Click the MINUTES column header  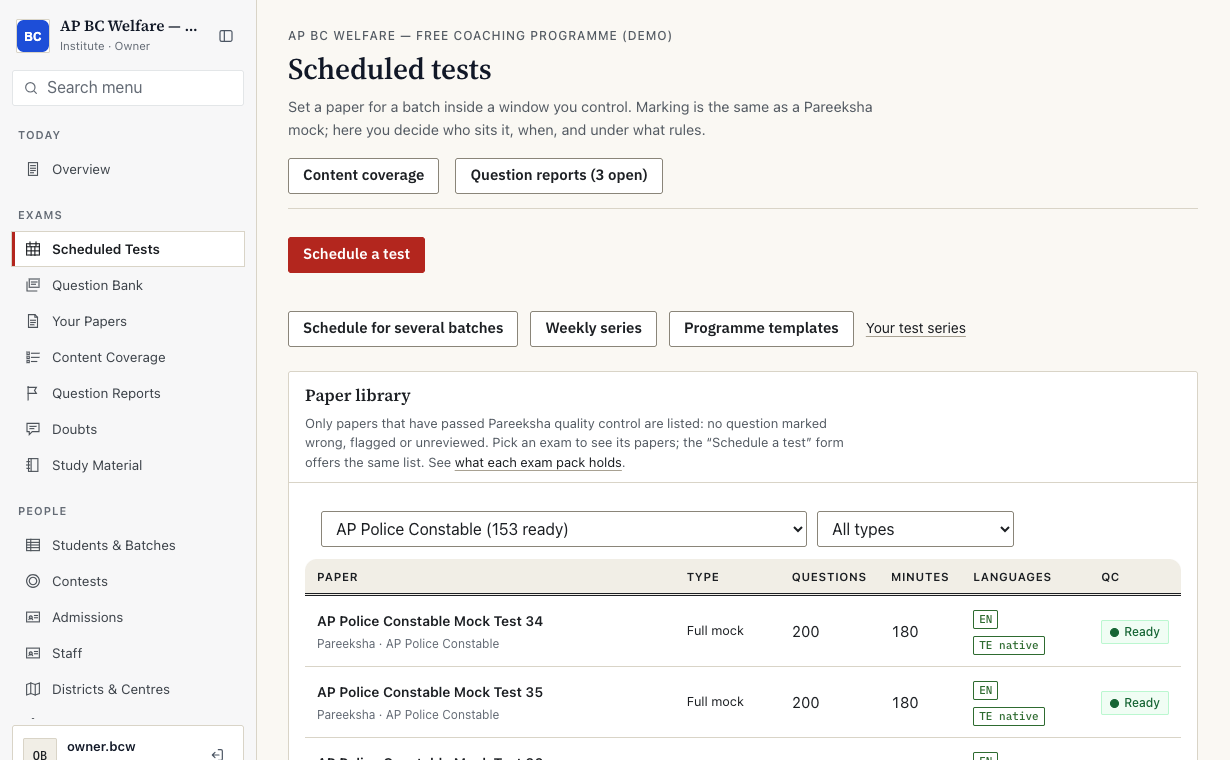(x=920, y=577)
